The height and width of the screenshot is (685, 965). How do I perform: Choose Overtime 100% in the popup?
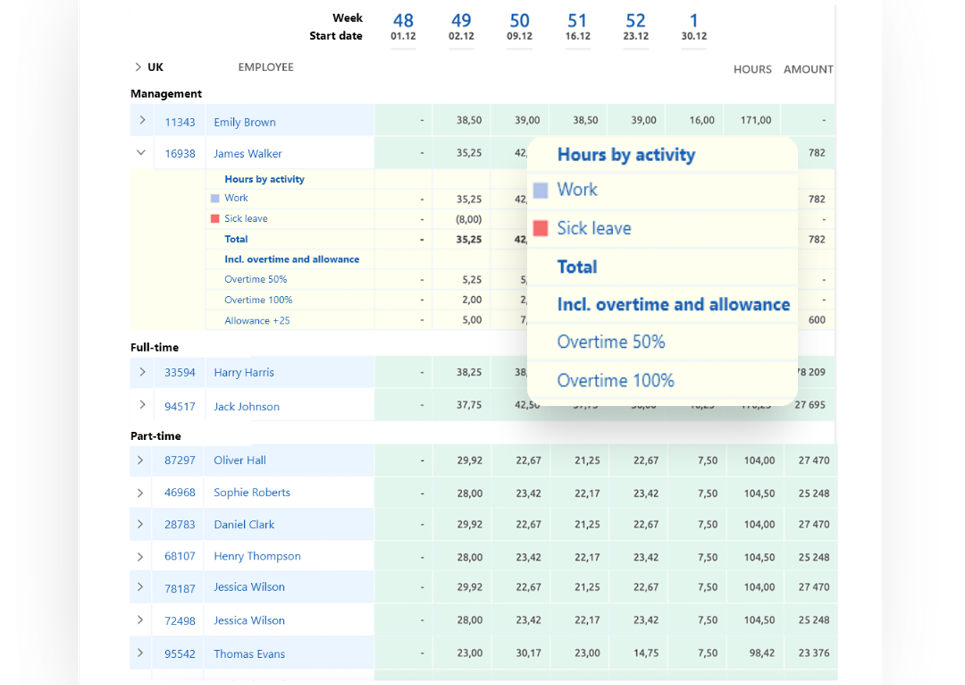point(615,380)
